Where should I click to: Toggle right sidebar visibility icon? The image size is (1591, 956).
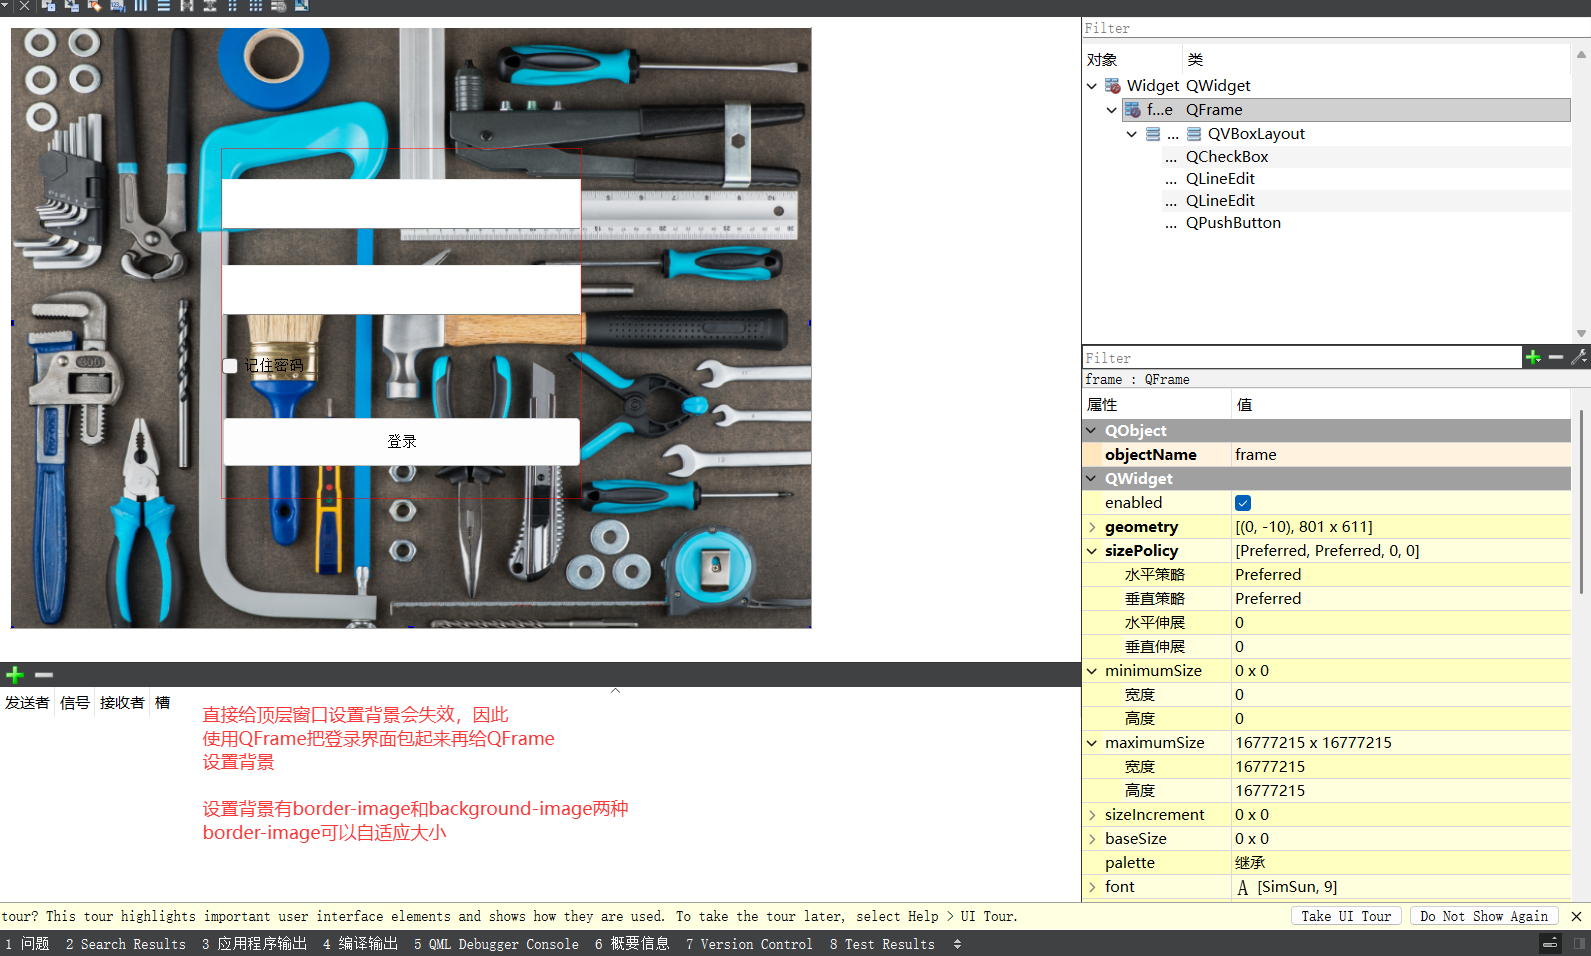(x=1579, y=944)
